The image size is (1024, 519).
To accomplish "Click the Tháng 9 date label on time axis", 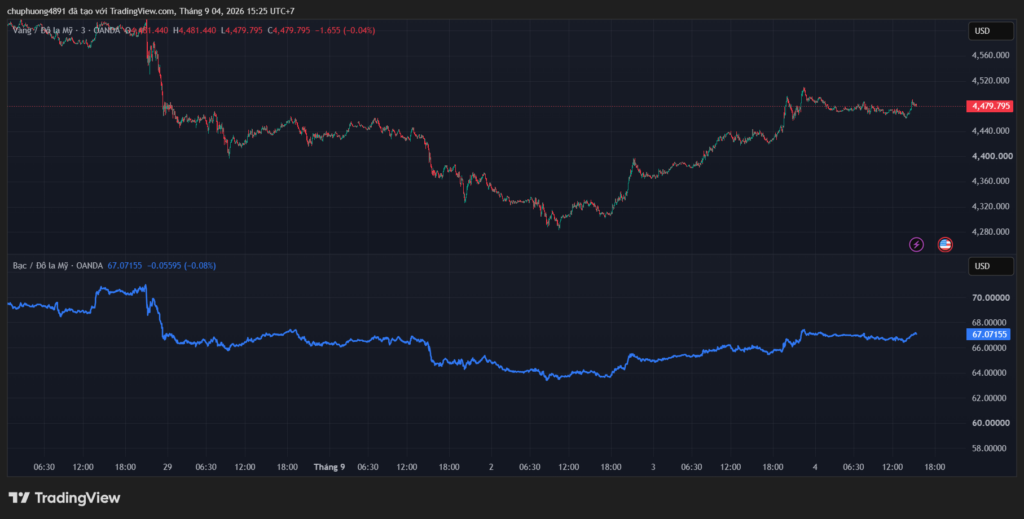I will pos(329,467).
